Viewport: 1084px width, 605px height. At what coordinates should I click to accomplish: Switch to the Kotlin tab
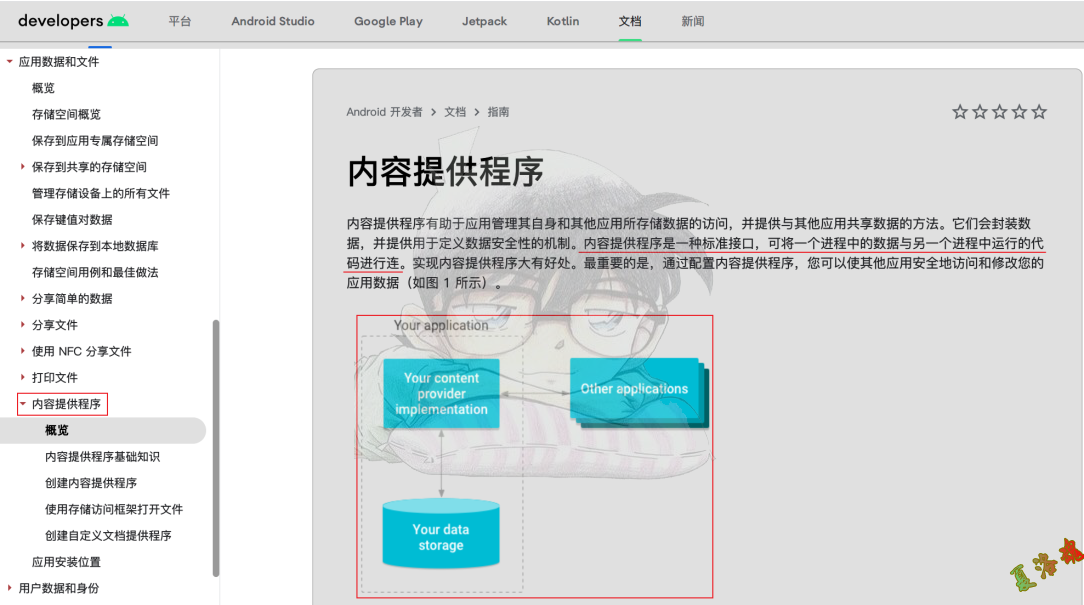[563, 21]
